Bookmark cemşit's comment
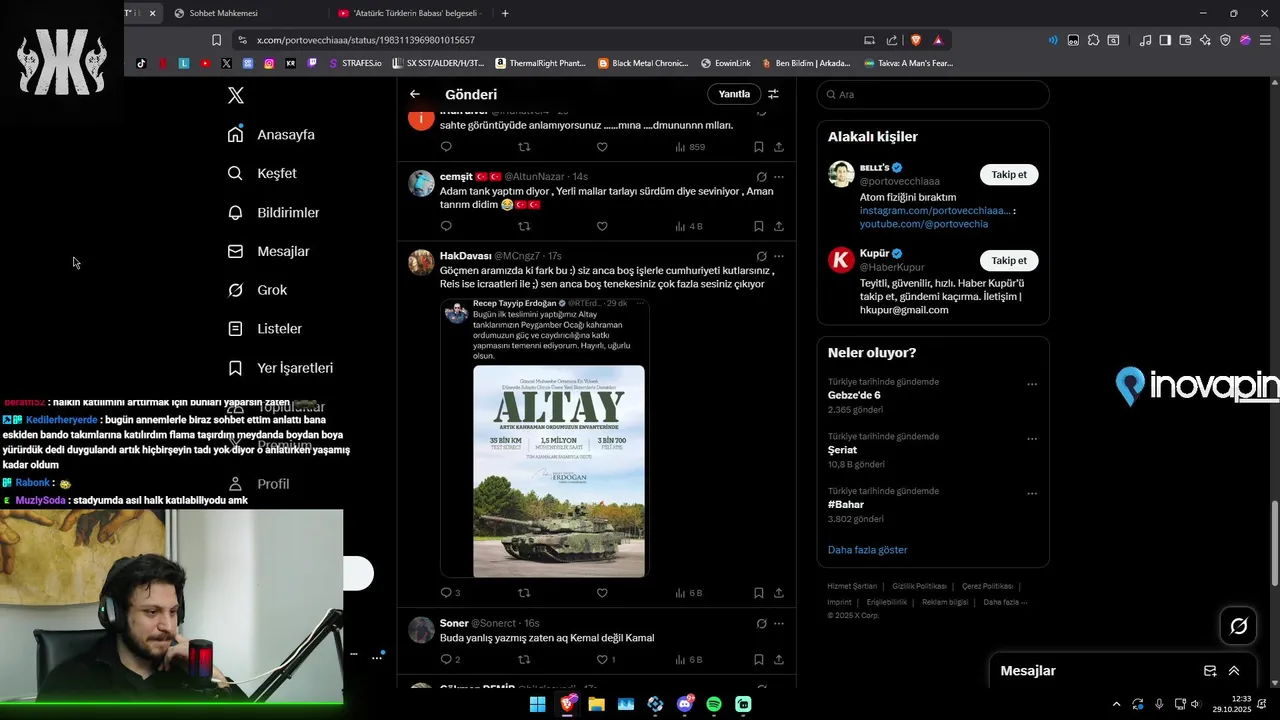1280x720 pixels. 759,226
